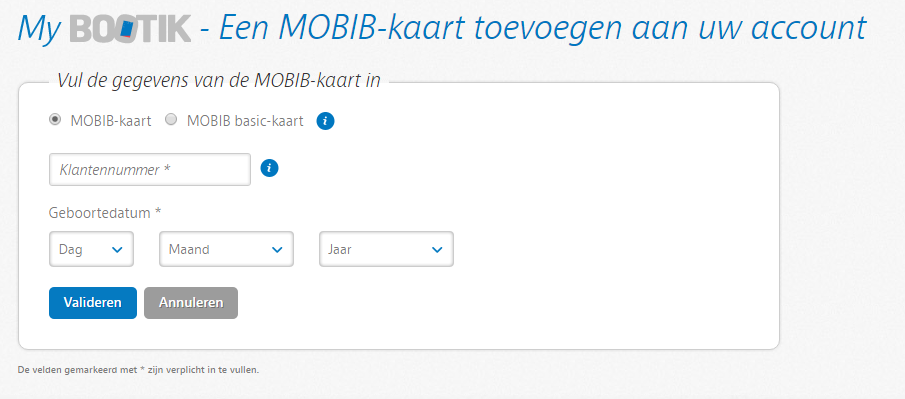Click the blue chevron in the Maand box
The height and width of the screenshot is (399, 905).
(x=277, y=249)
